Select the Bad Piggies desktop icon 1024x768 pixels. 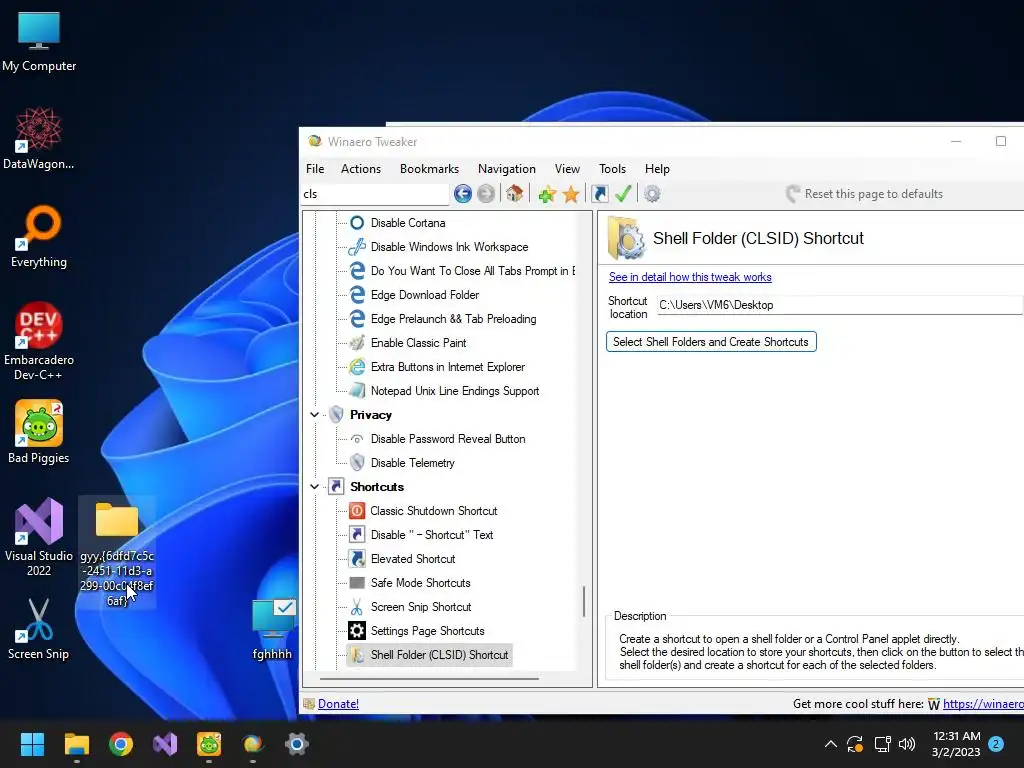(x=39, y=432)
